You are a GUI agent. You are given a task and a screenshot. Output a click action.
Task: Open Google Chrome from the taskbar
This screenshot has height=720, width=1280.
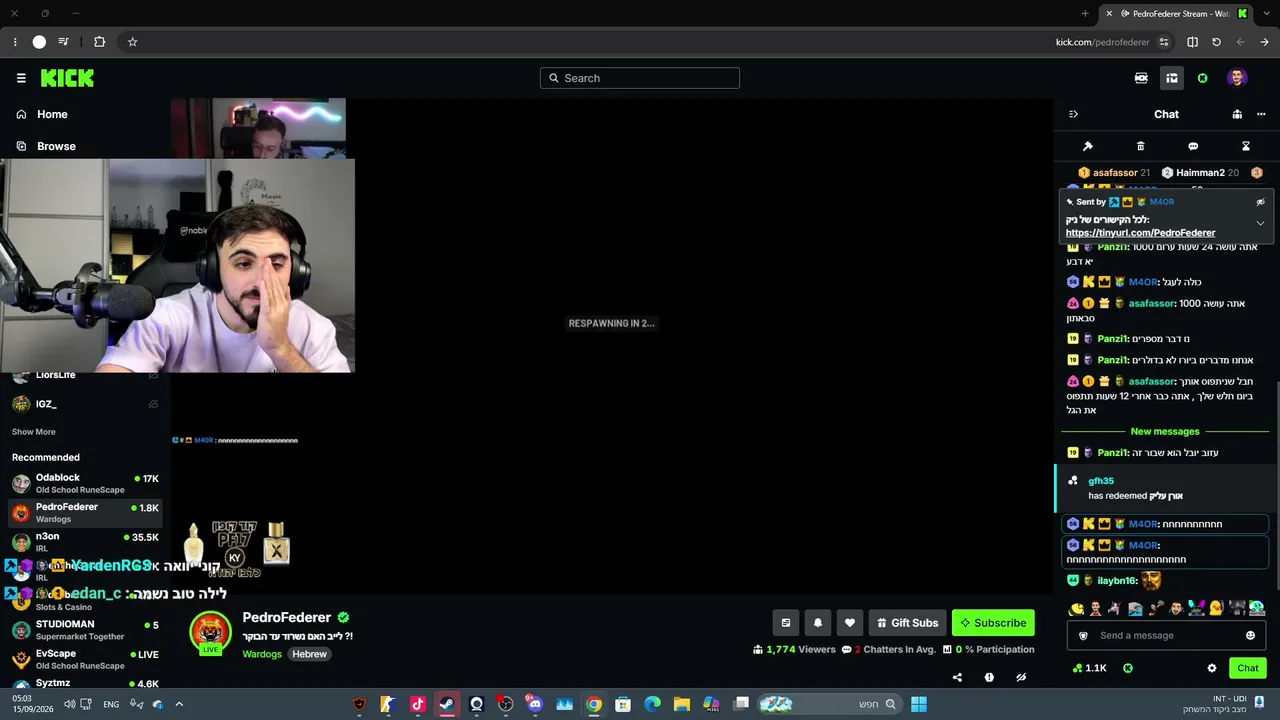[x=594, y=704]
